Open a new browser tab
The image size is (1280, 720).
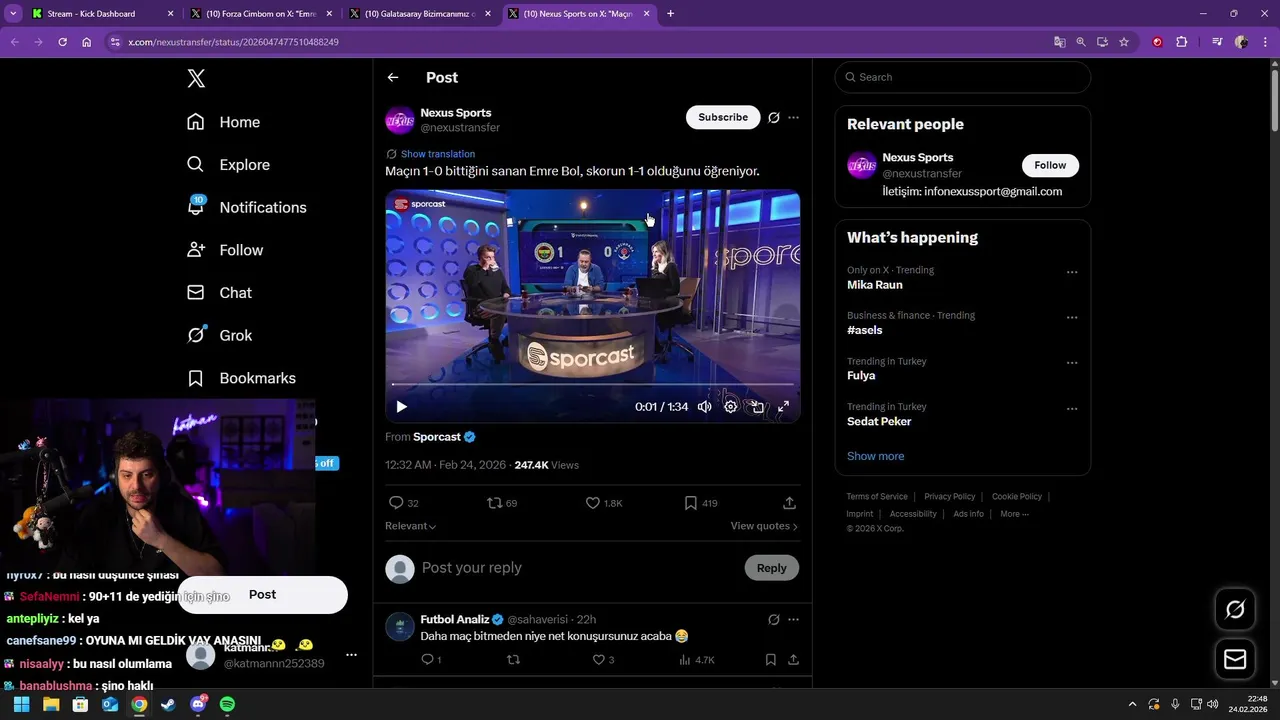(x=670, y=14)
